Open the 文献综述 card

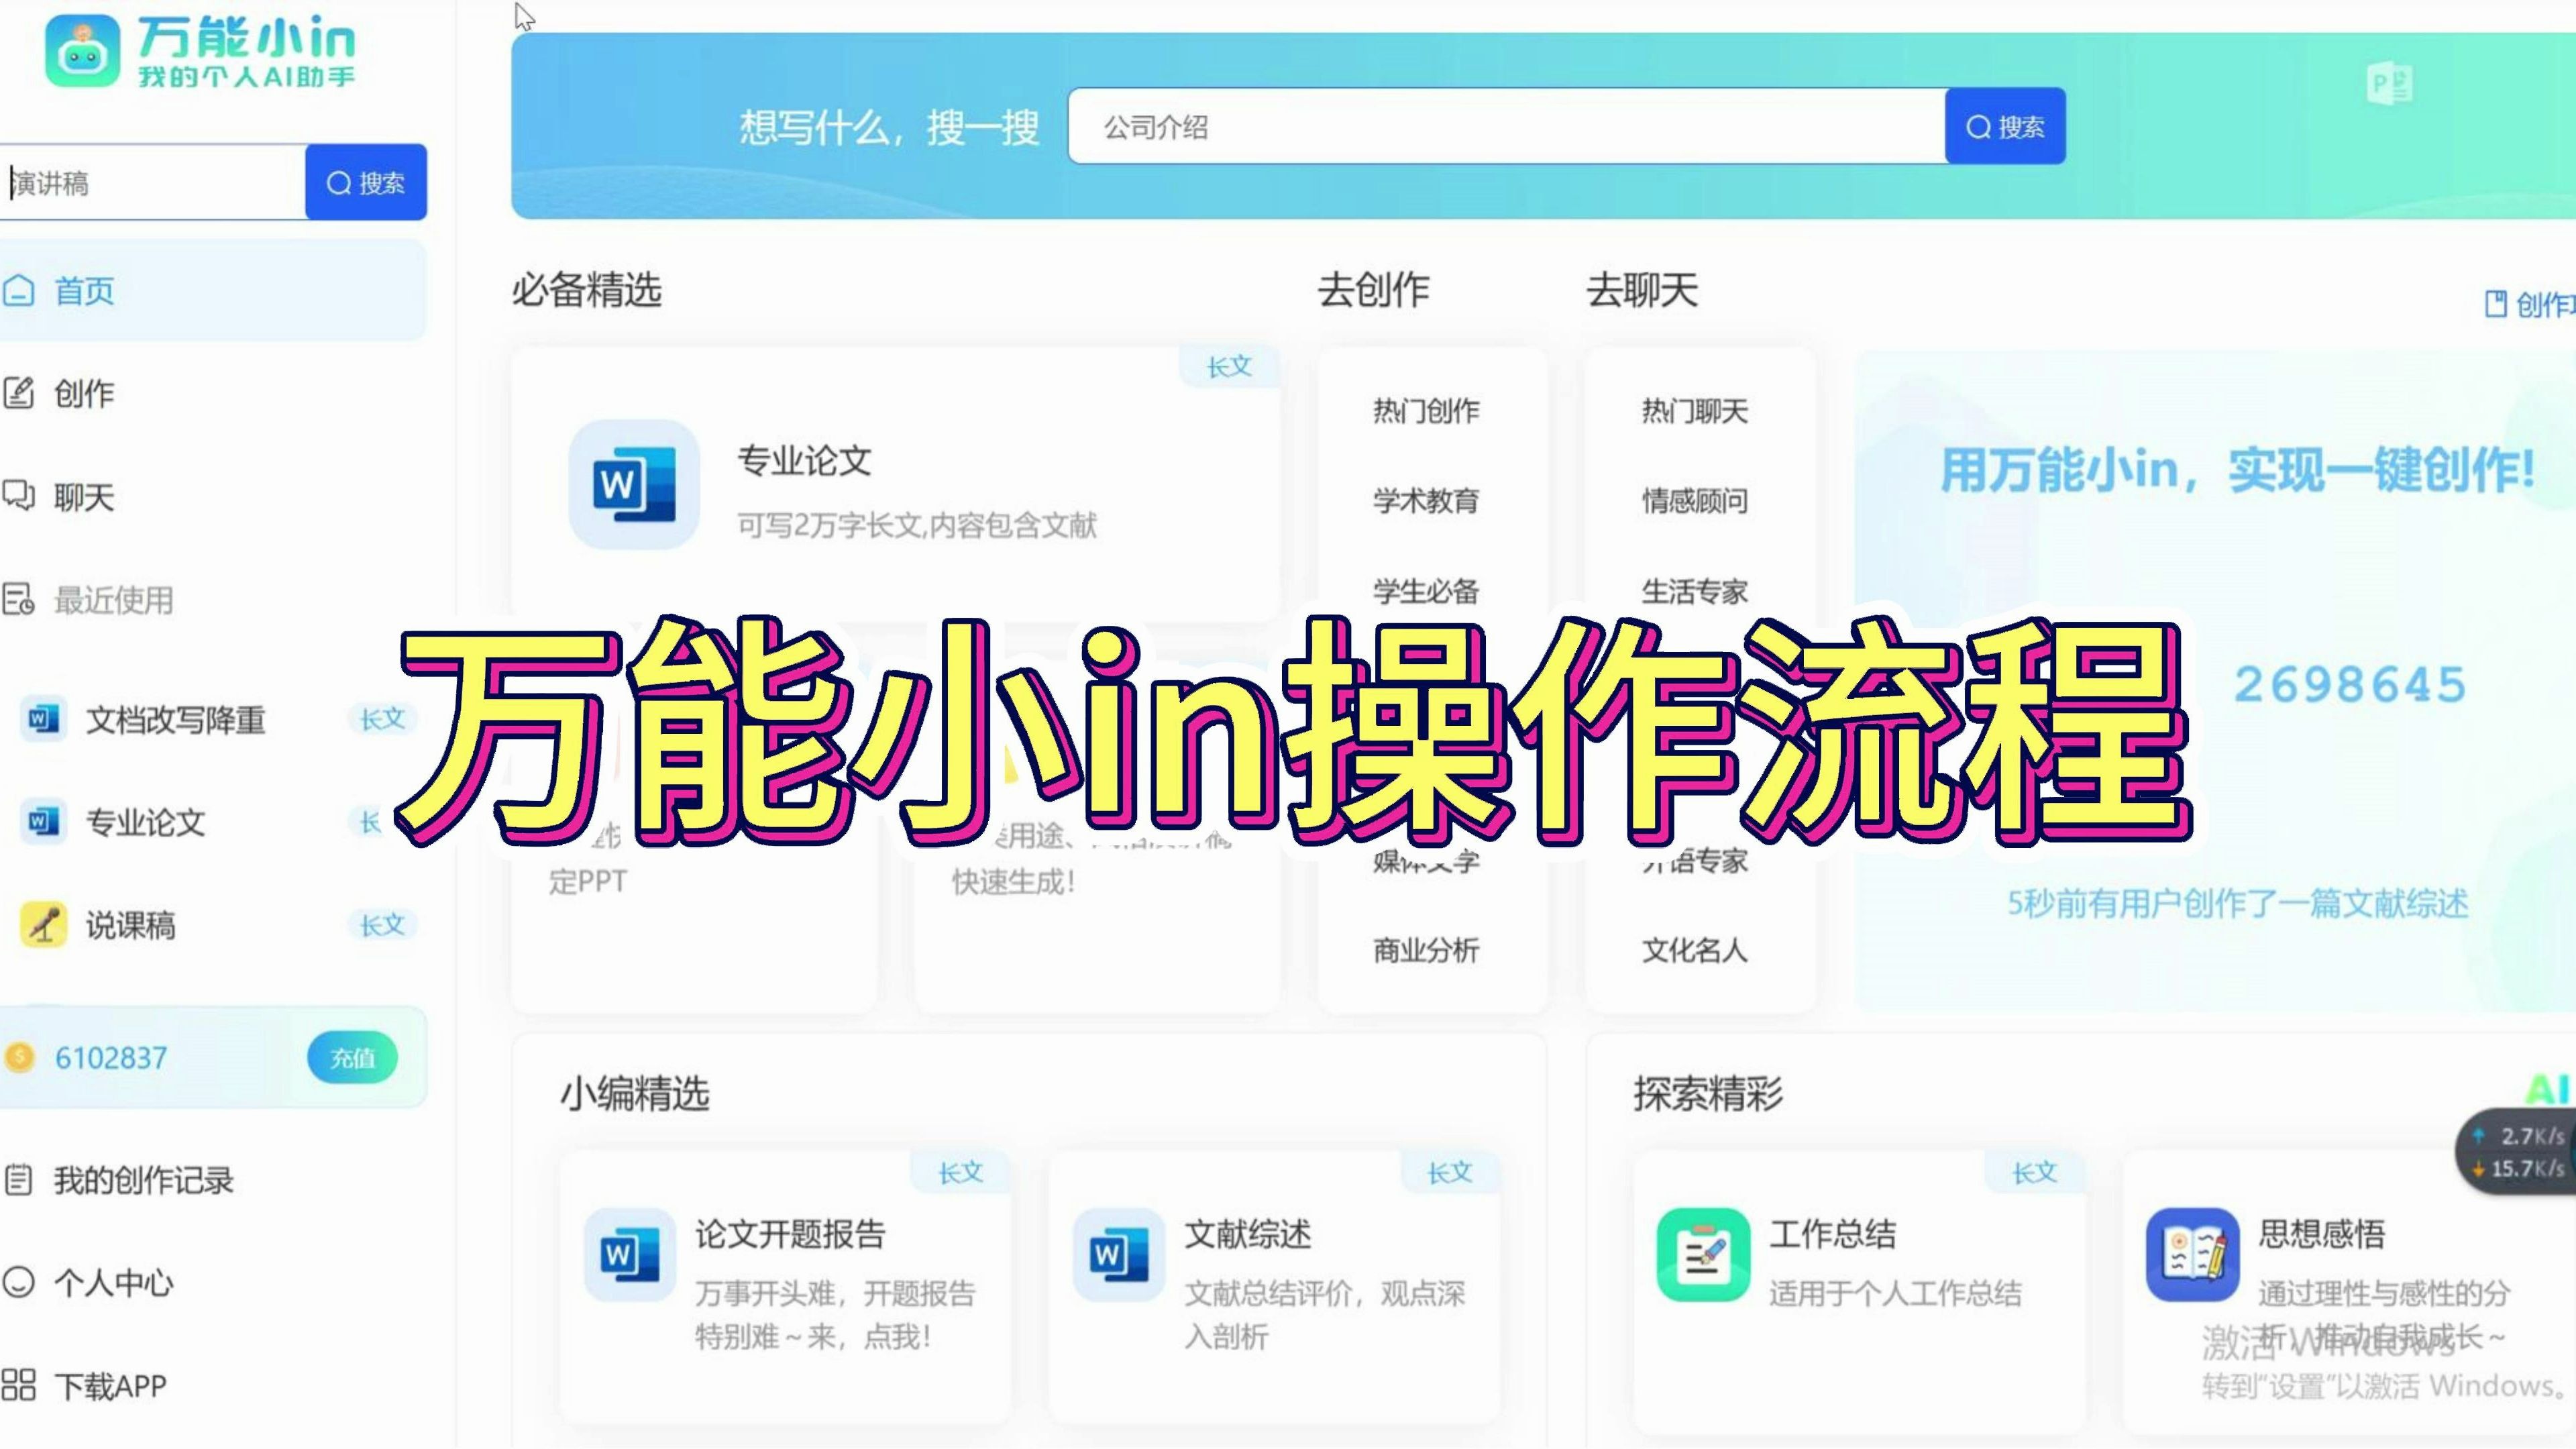point(1274,1286)
